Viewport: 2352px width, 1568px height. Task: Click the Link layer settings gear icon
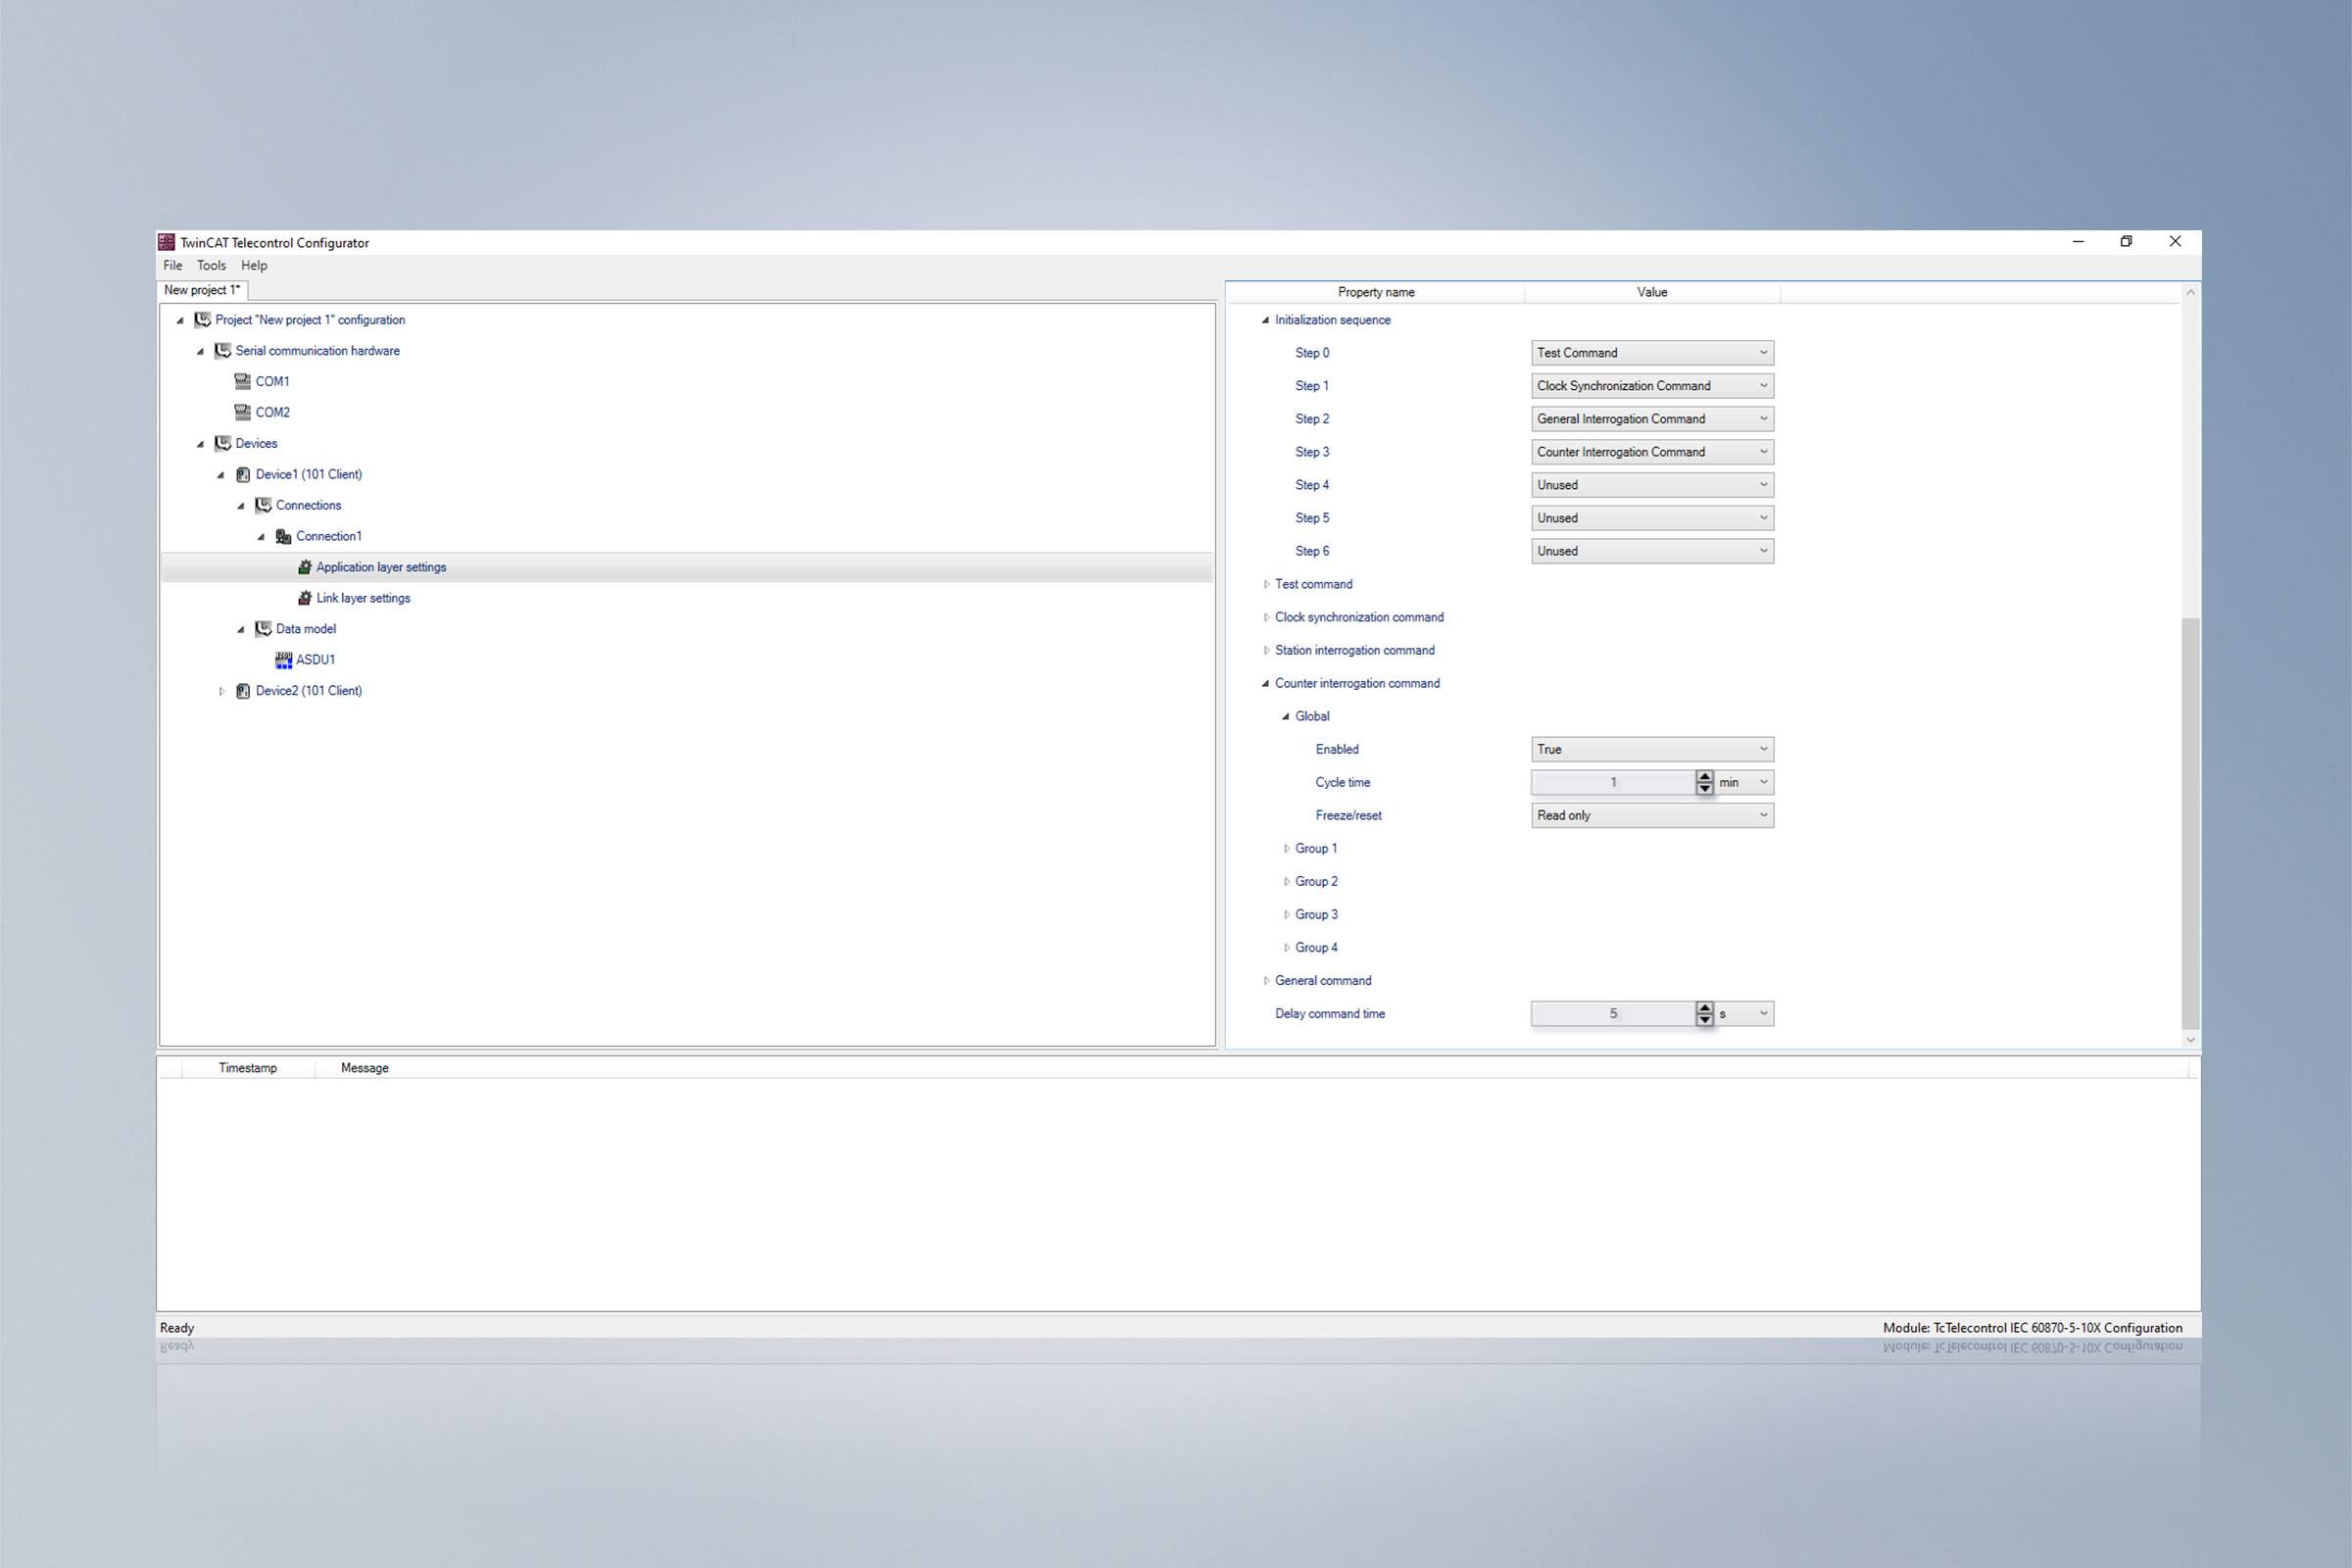[304, 598]
